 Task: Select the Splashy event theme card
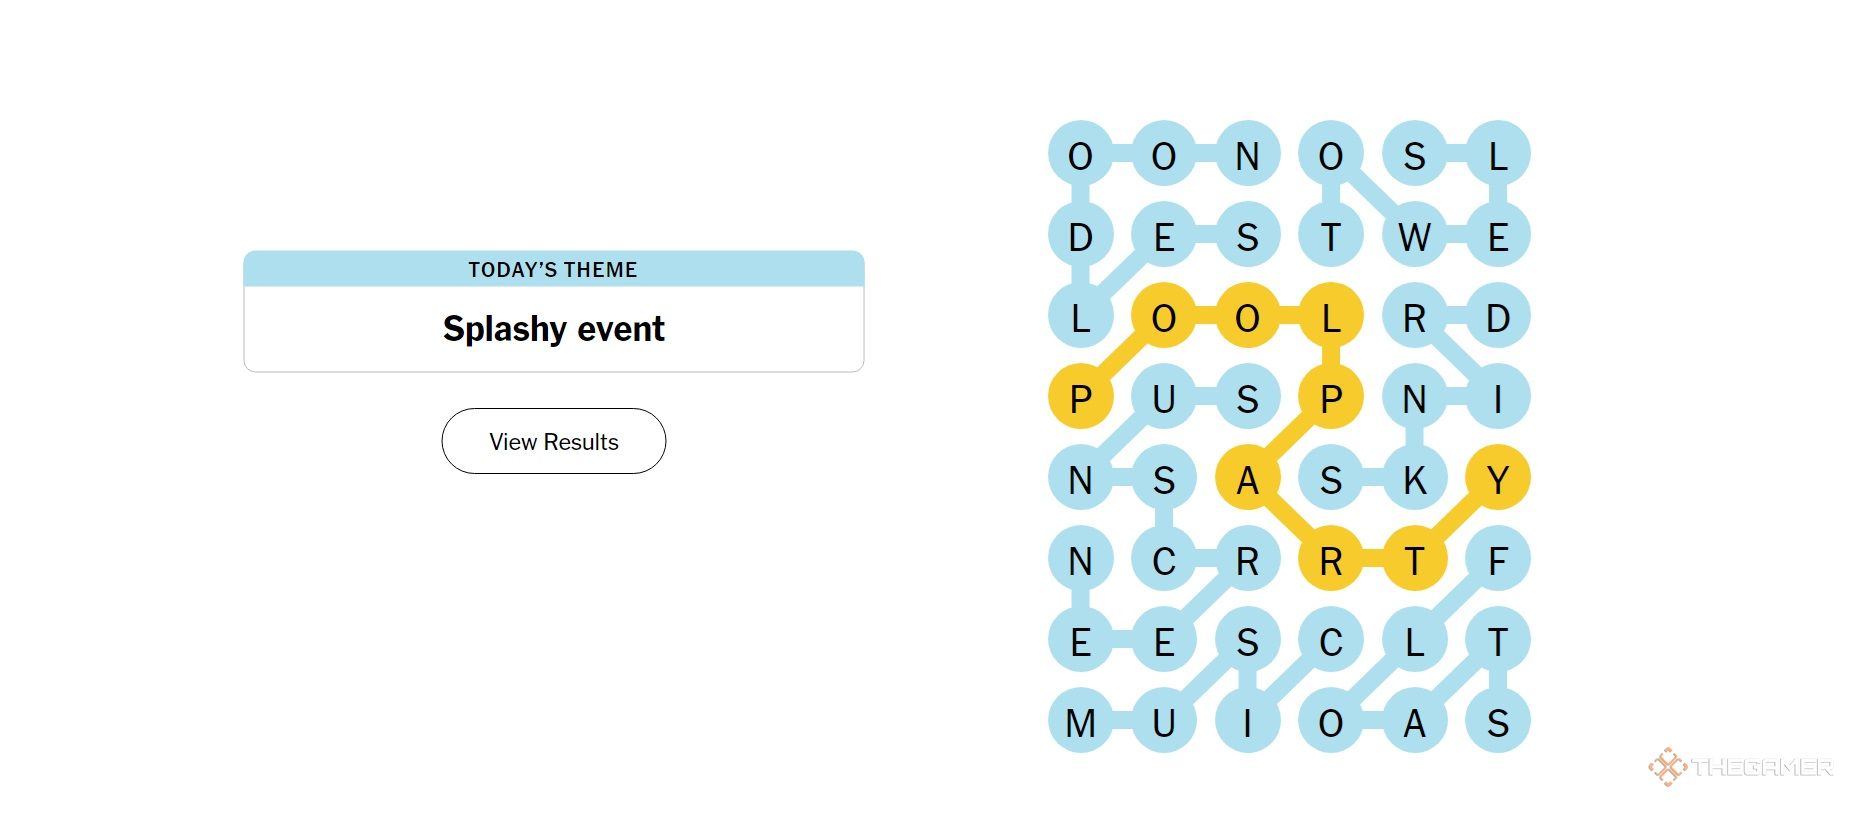[x=553, y=311]
